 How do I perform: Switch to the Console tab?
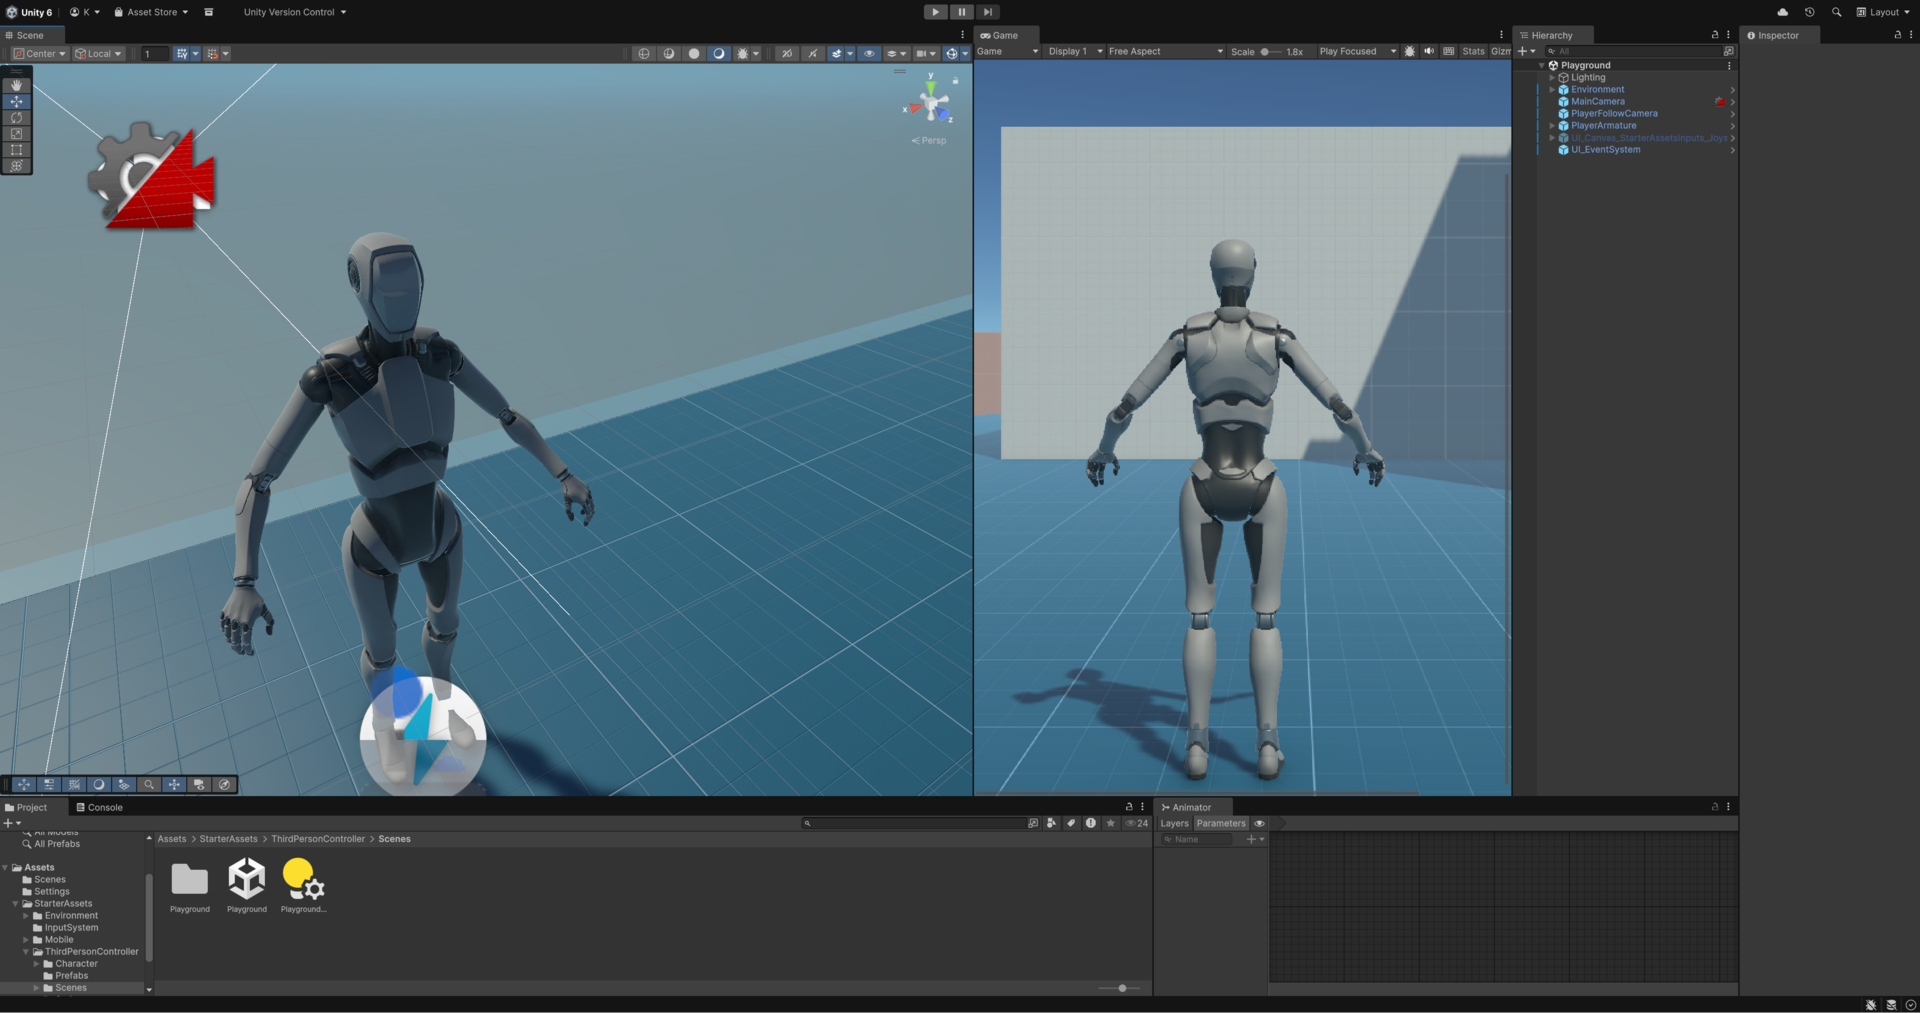(x=99, y=807)
